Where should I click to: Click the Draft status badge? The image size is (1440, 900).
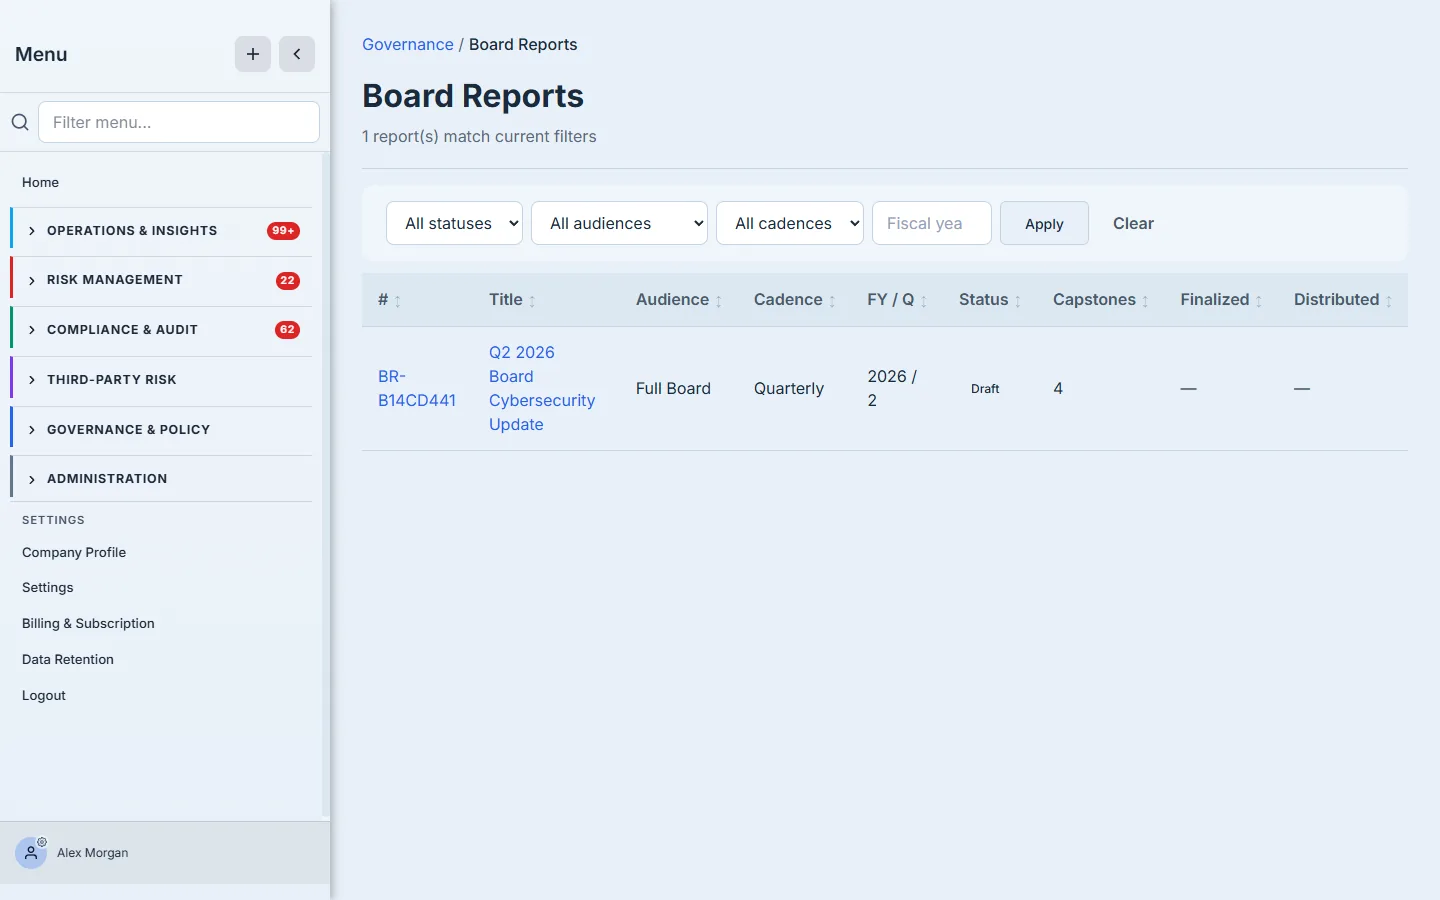[985, 389]
